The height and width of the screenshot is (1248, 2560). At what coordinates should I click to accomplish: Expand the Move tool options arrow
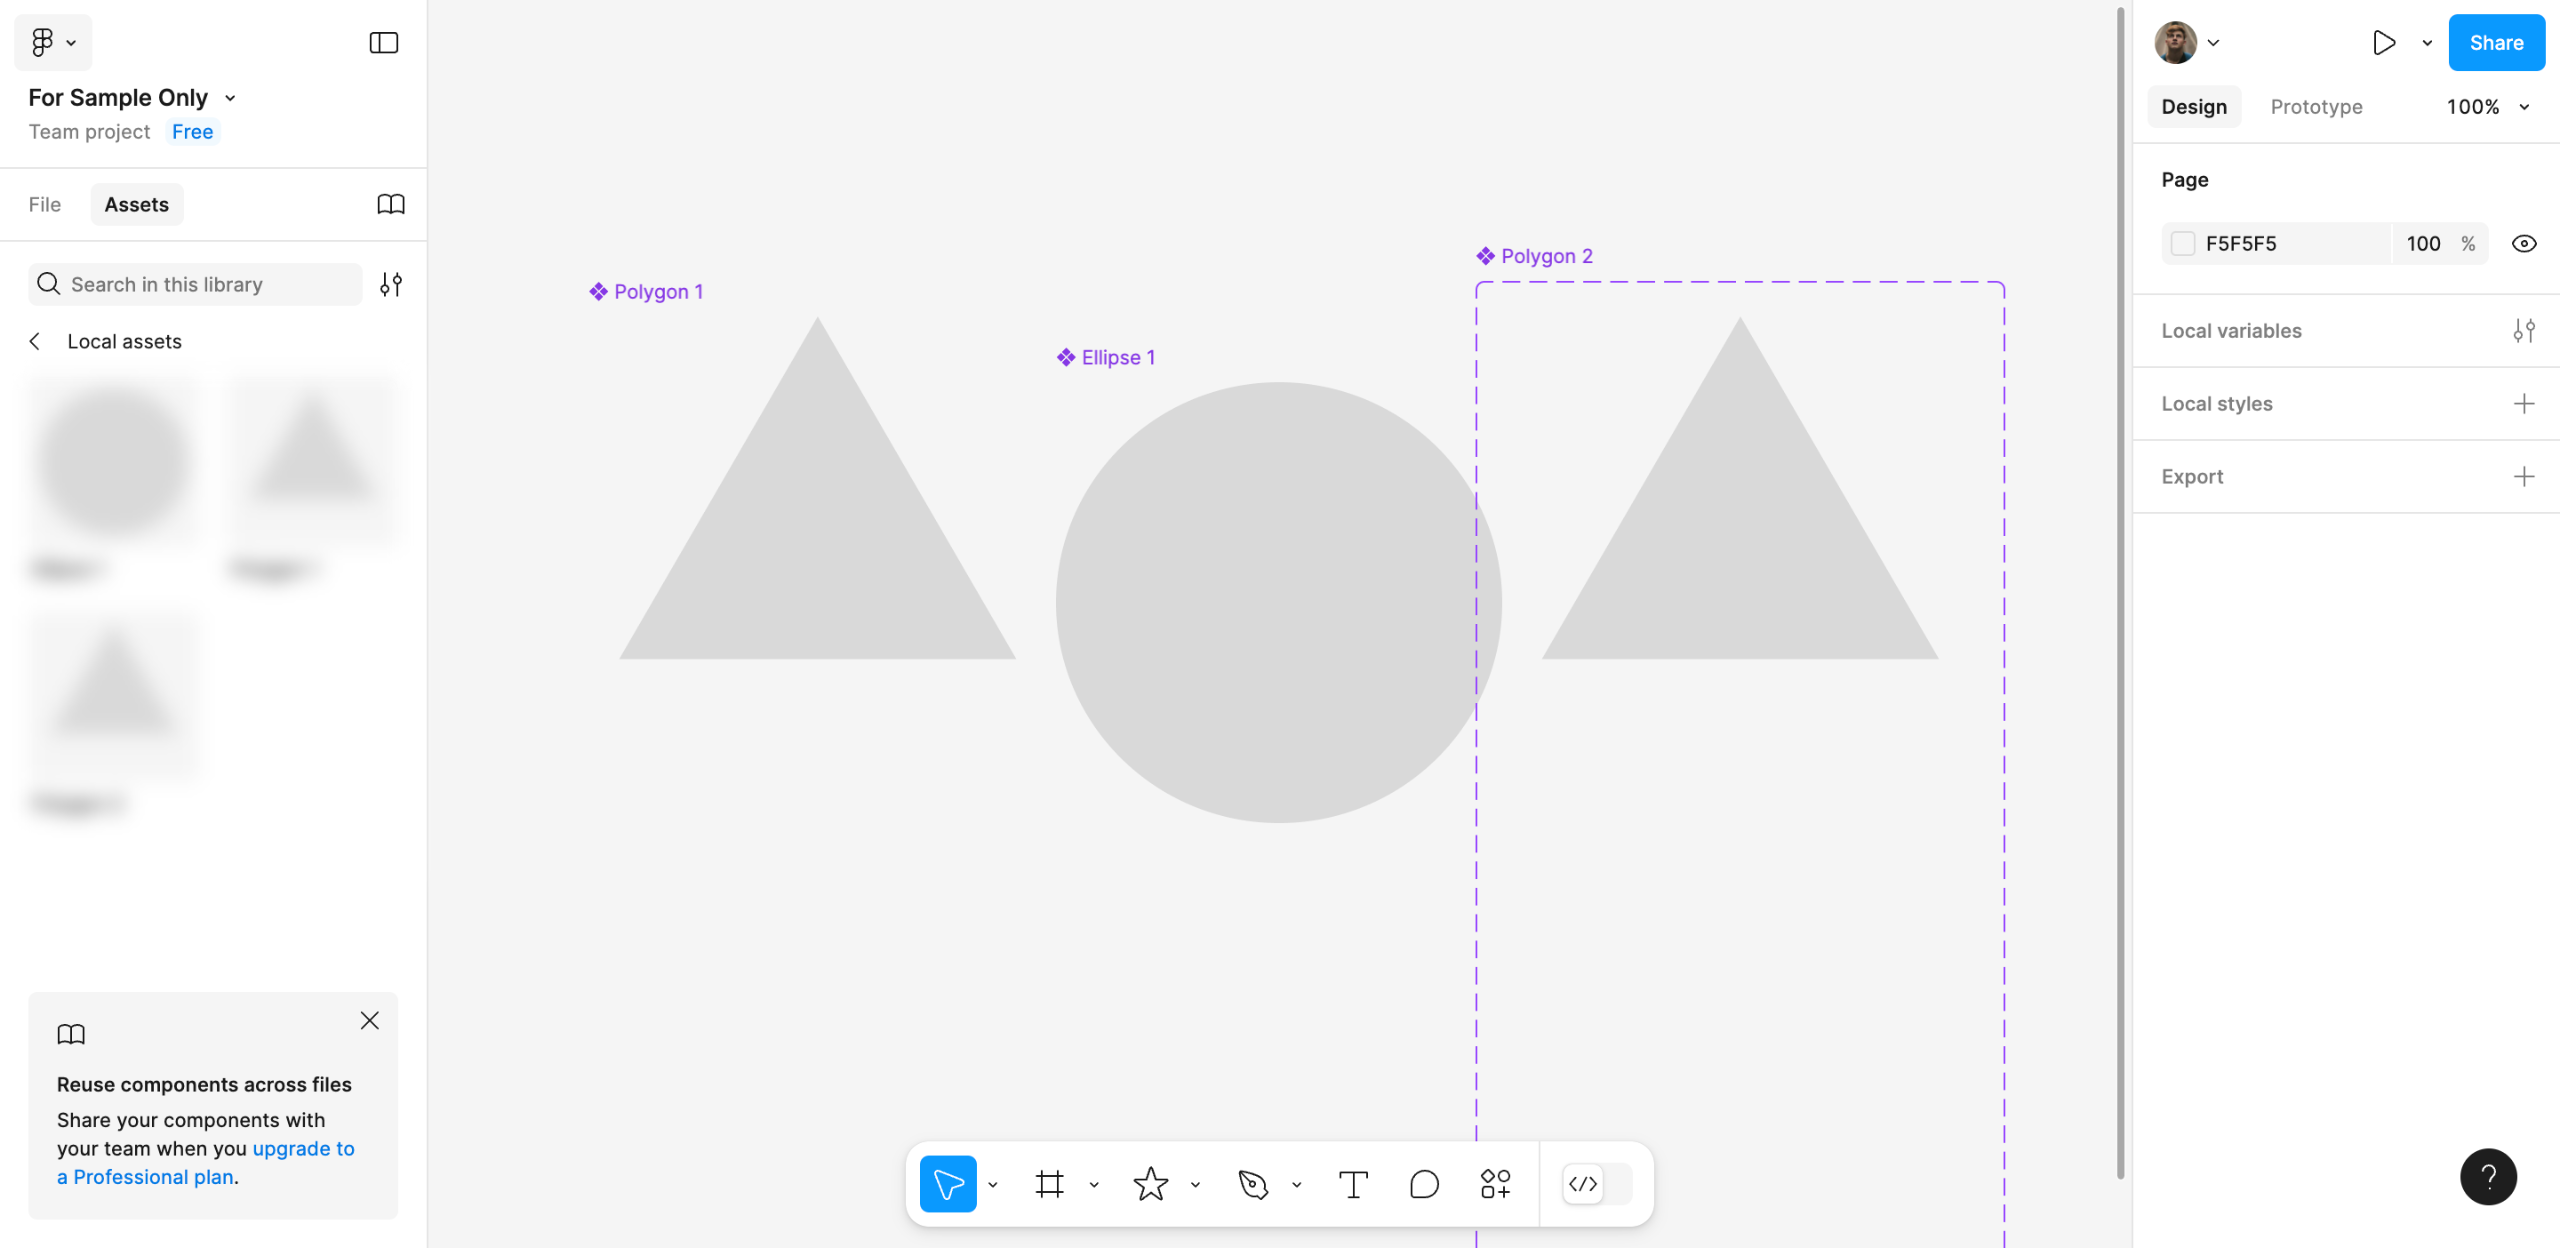(993, 1185)
